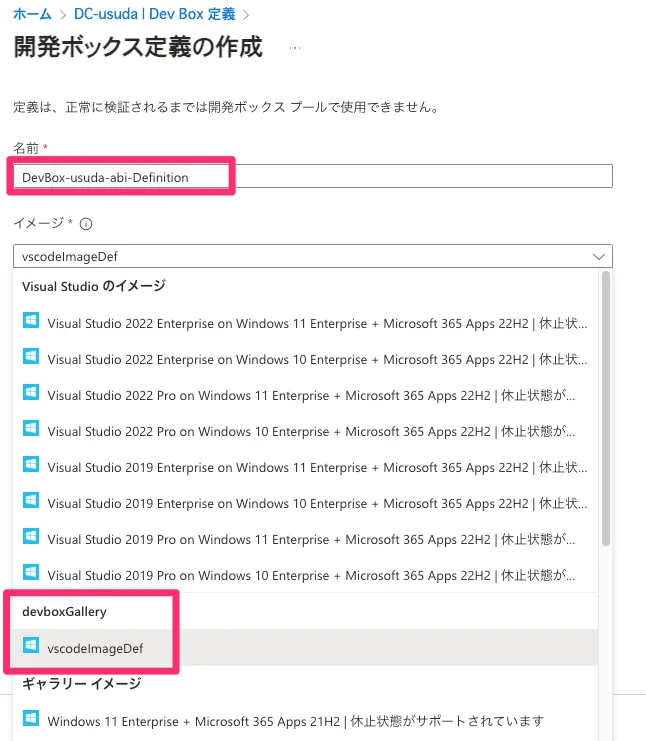Screen dimensions: 646x741
Task: Select Visual Studio 2022 Enterprise on Windows 10 image
Action: click(x=305, y=359)
